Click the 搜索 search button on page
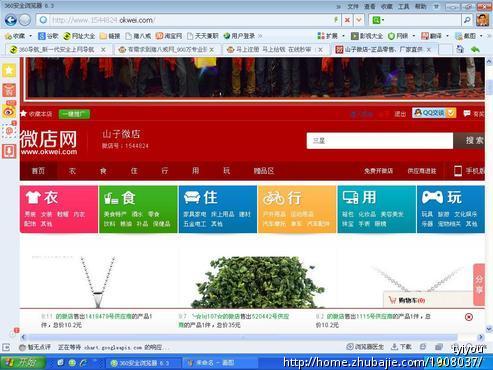Screen dimensions: 493x370 [470, 141]
